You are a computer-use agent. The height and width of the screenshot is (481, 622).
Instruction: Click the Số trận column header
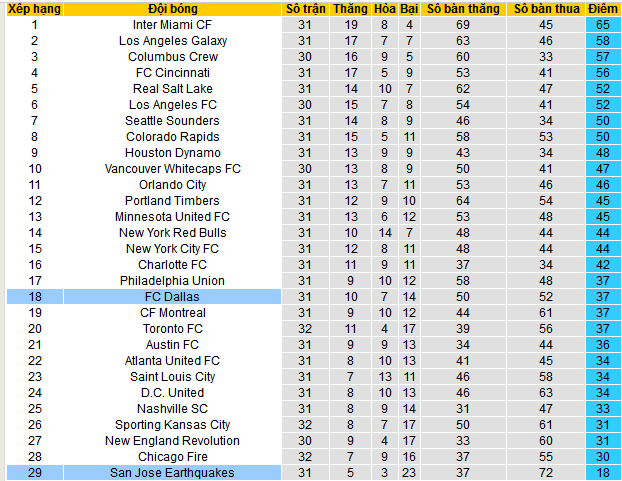[x=306, y=8]
